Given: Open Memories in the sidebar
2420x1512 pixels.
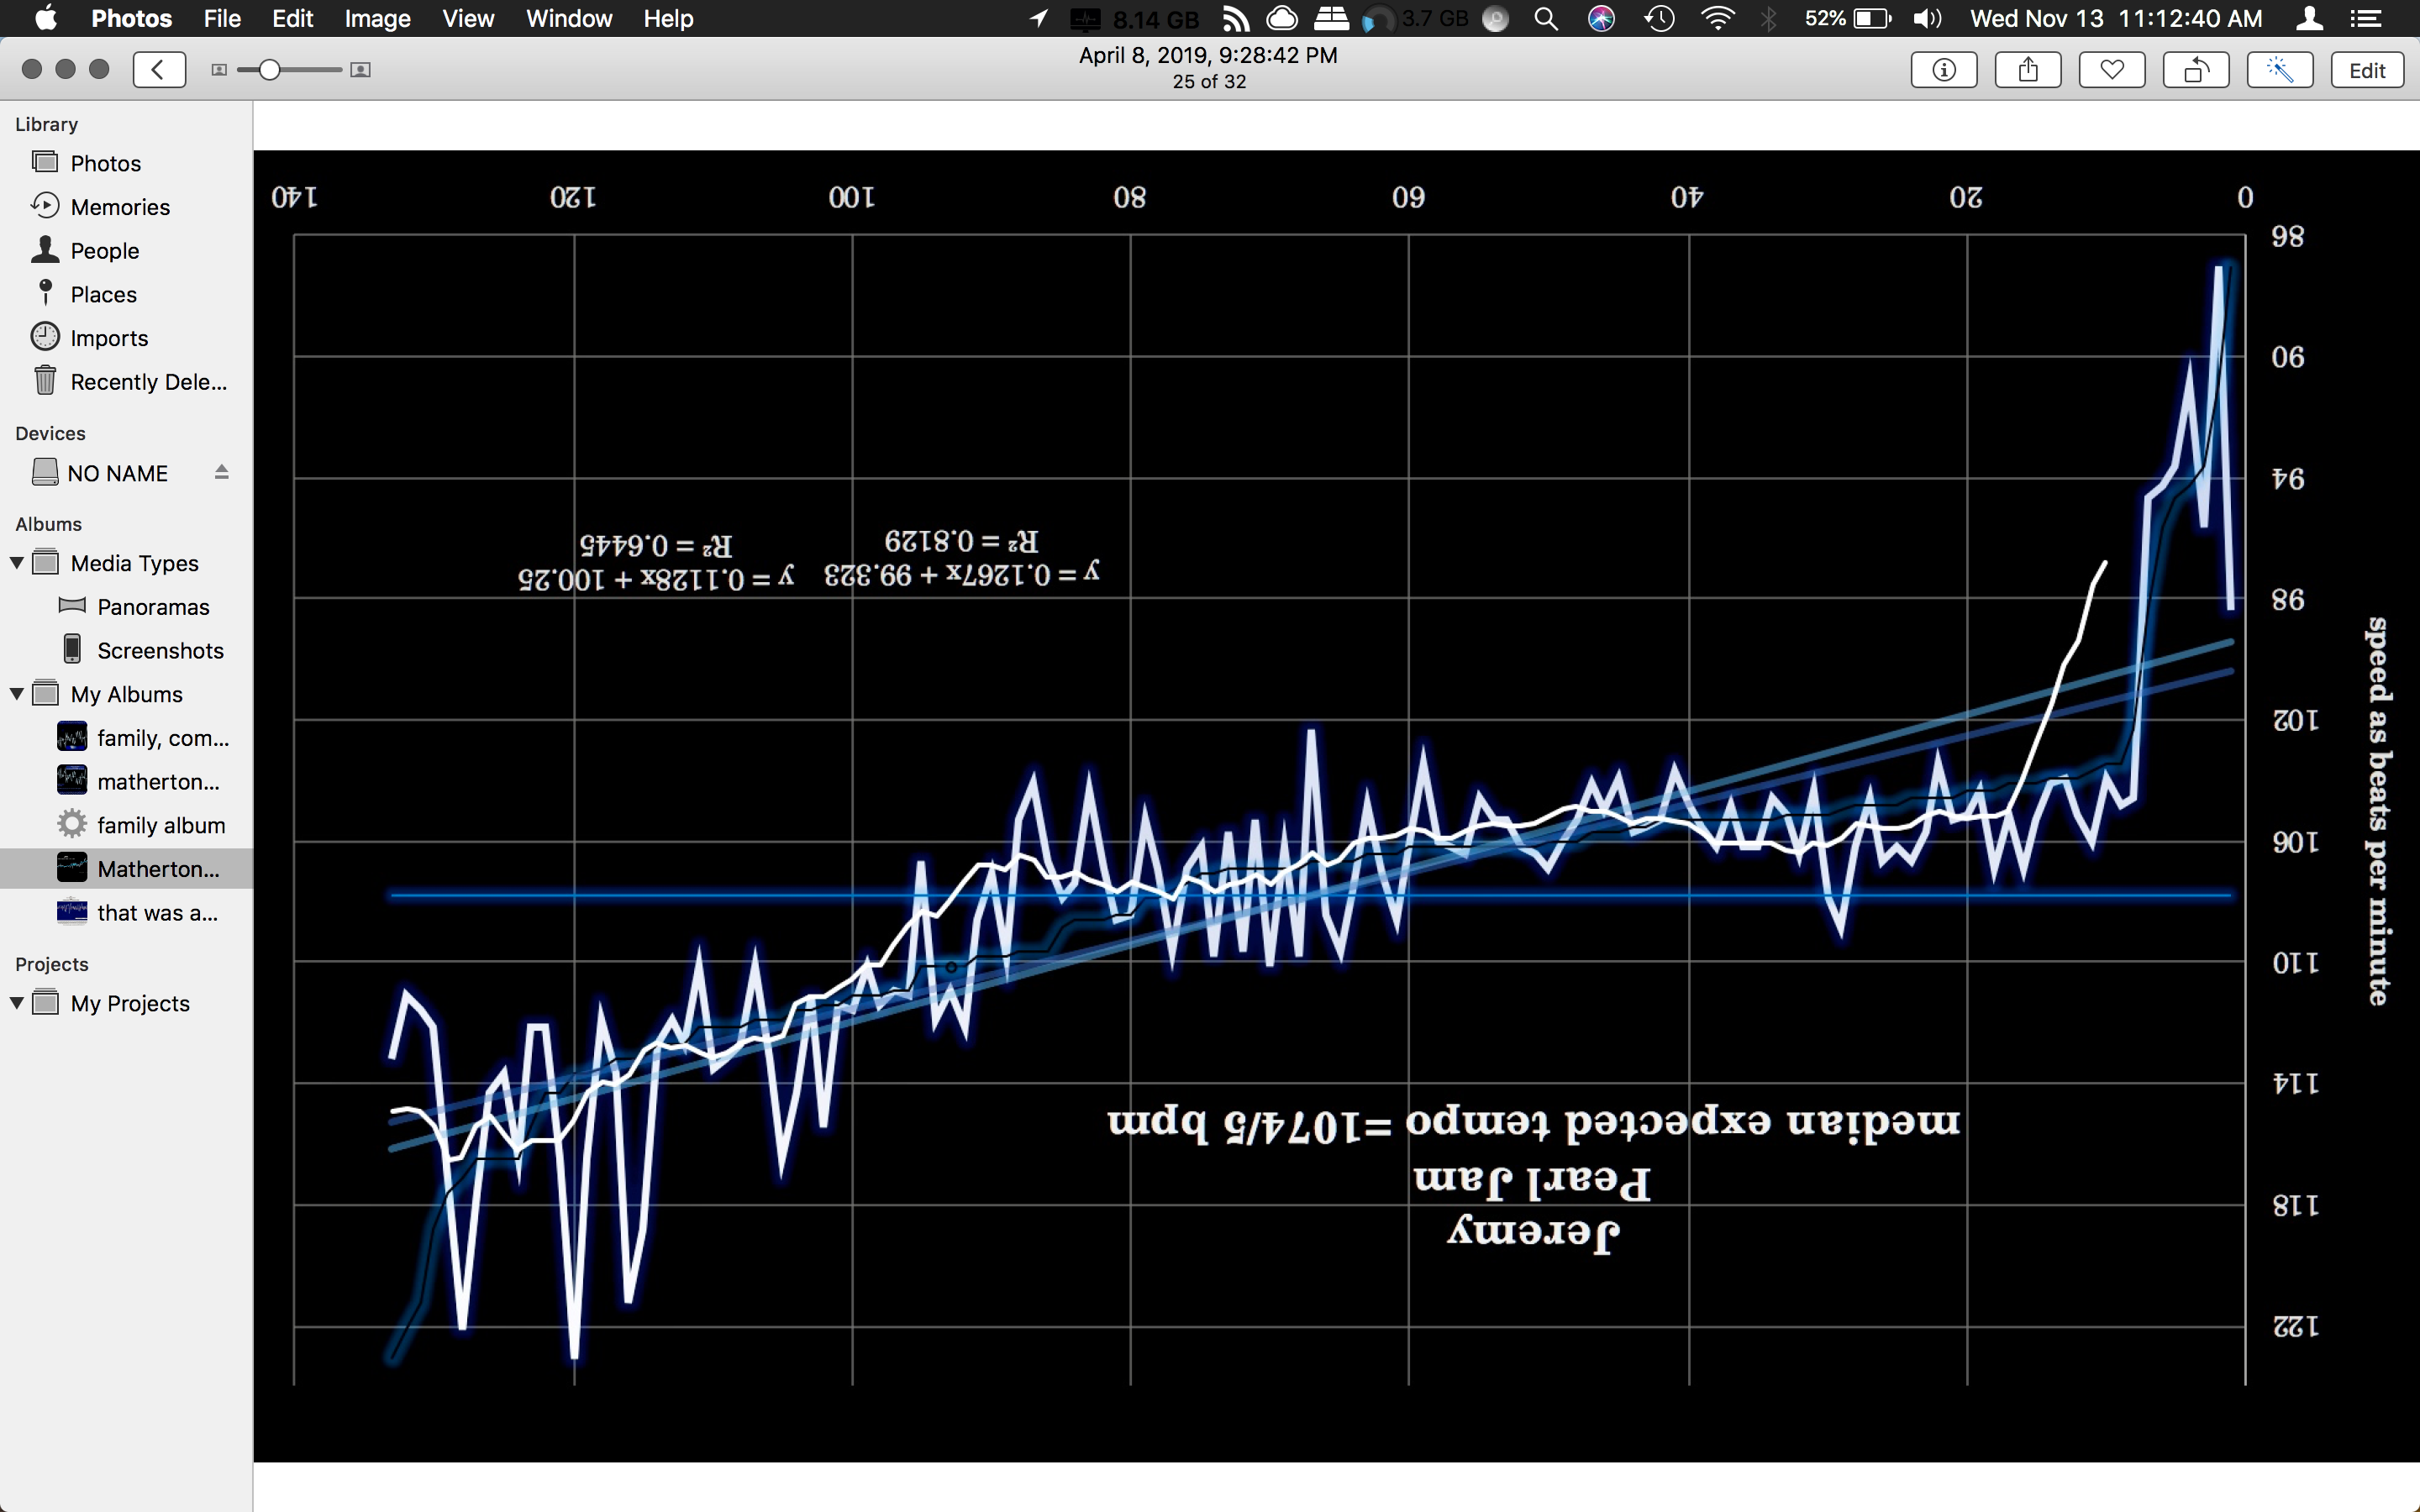Looking at the screenshot, I should pyautogui.click(x=120, y=207).
